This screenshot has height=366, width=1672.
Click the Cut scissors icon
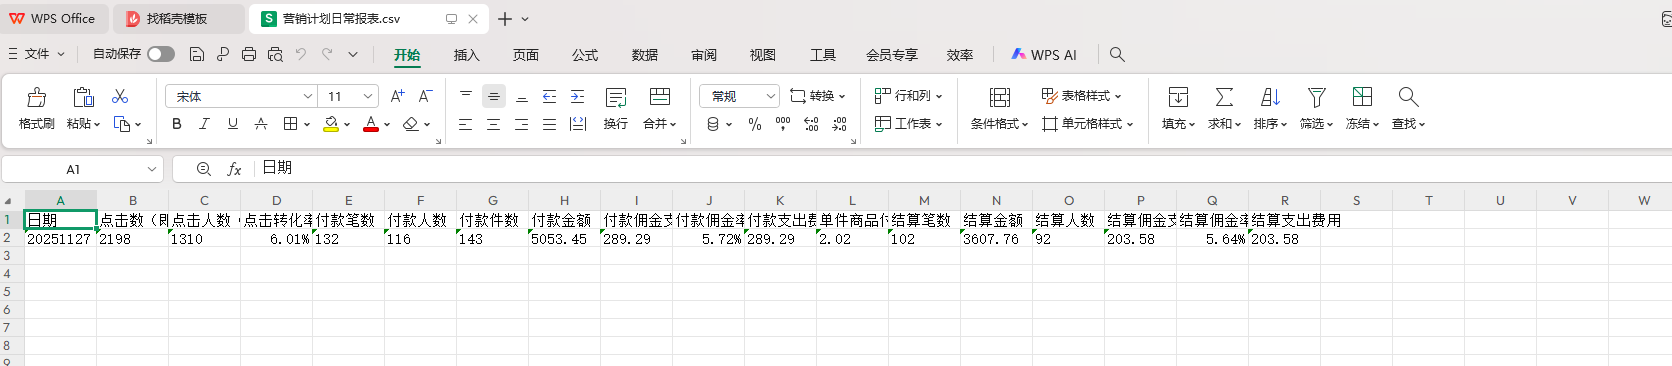tap(120, 96)
